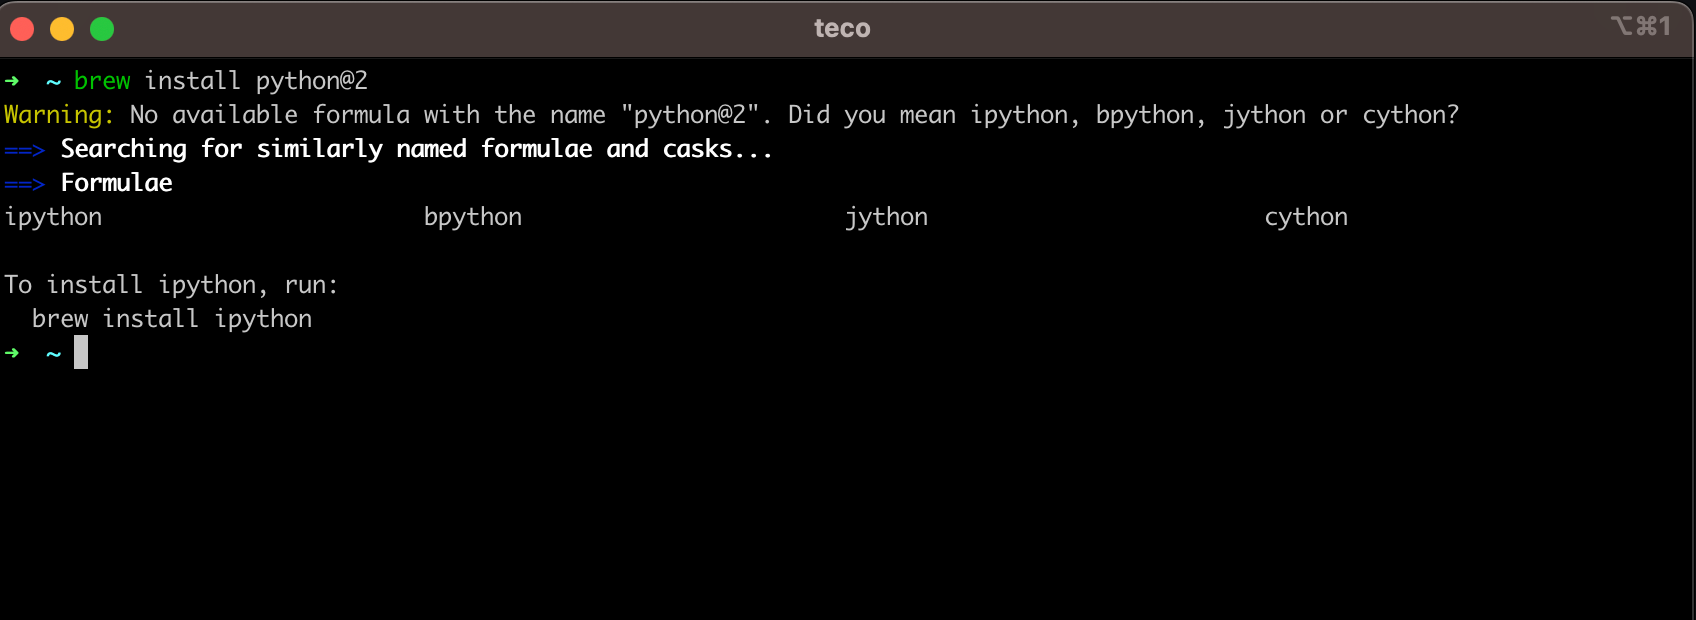Click the cursor block at the empty prompt
Image resolution: width=1696 pixels, height=620 pixels.
[x=81, y=352]
